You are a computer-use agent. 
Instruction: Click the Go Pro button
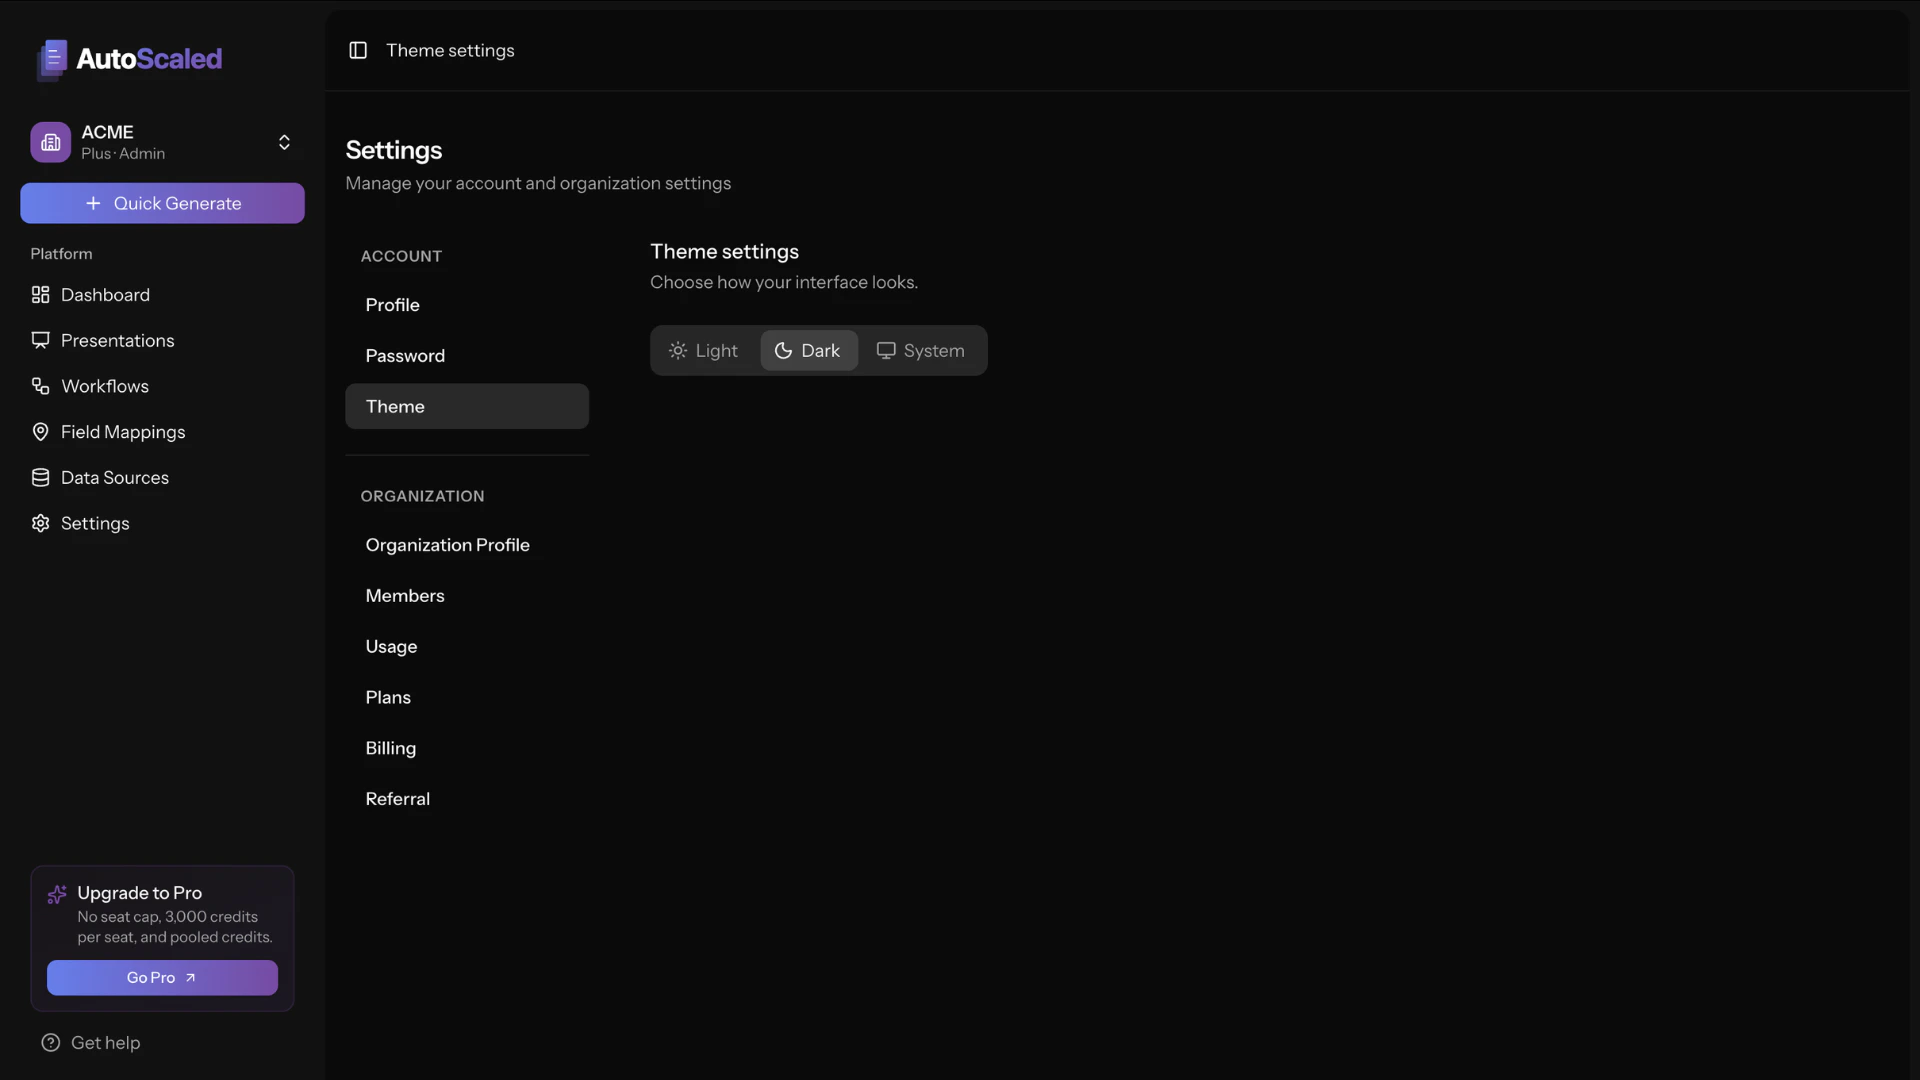[x=161, y=978]
